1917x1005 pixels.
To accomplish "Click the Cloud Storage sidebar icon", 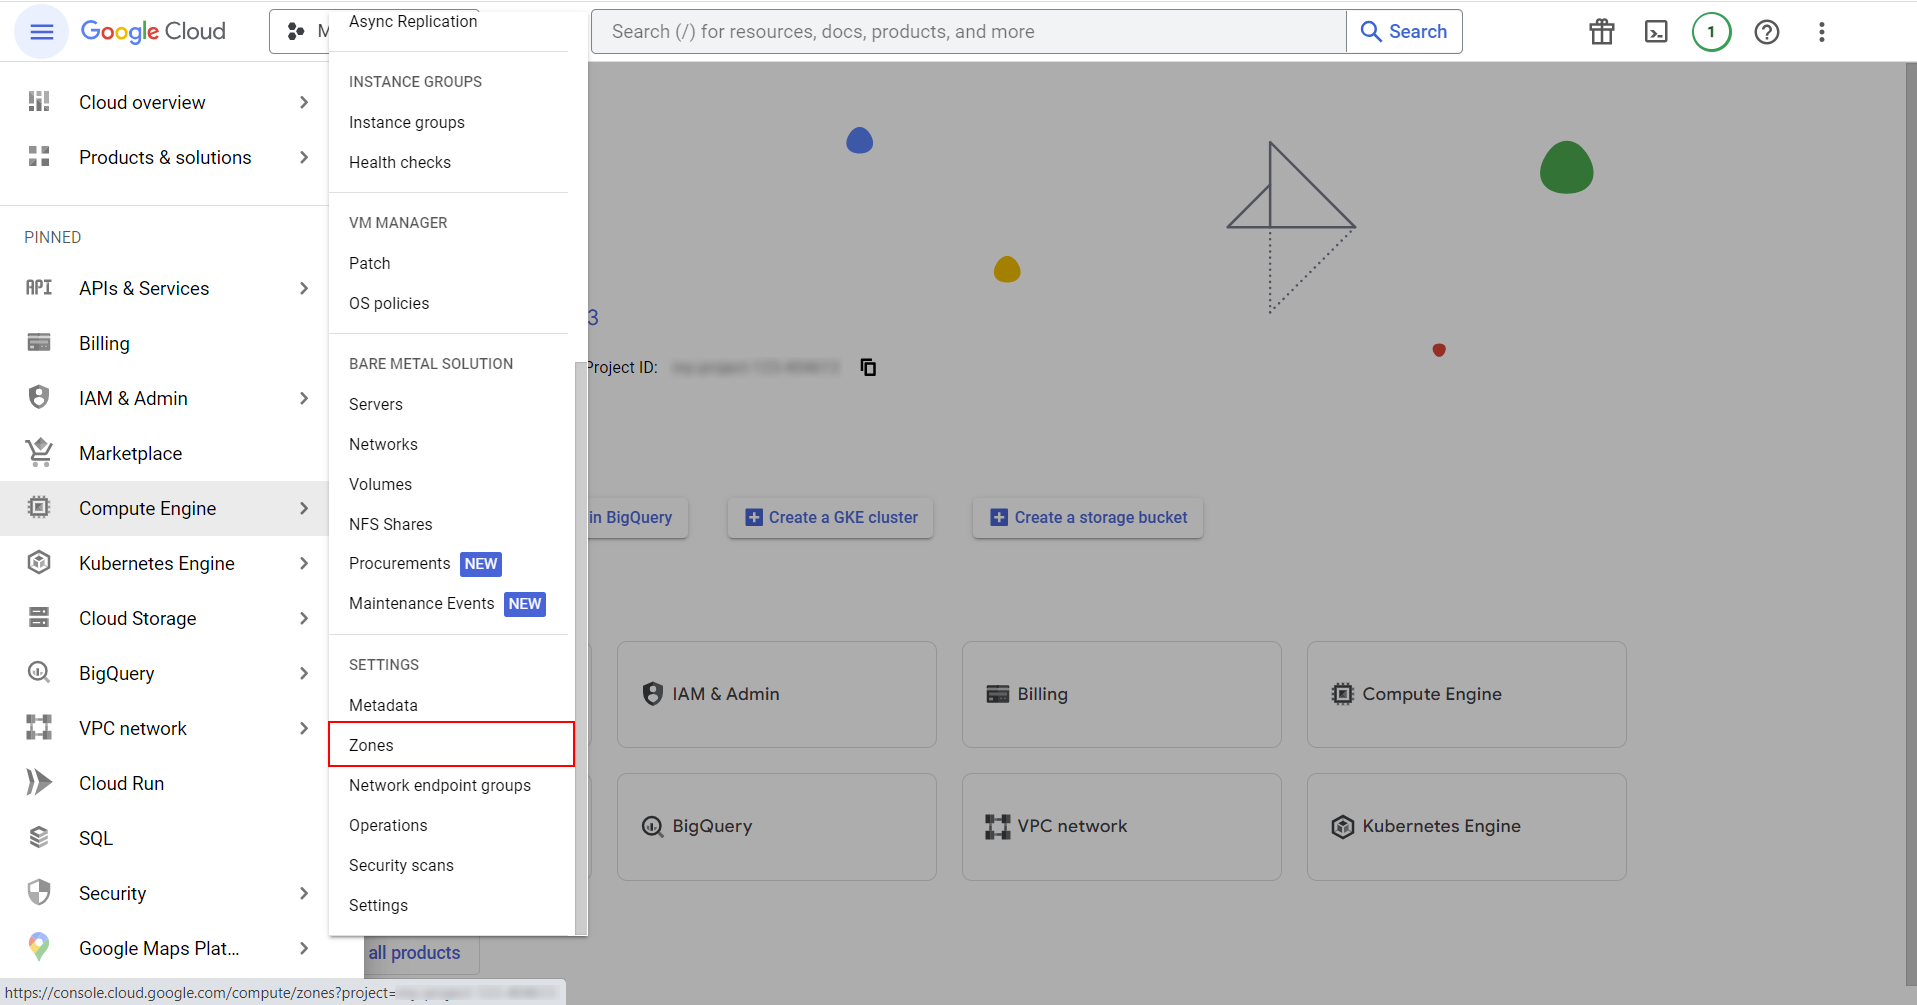I will [x=39, y=618].
